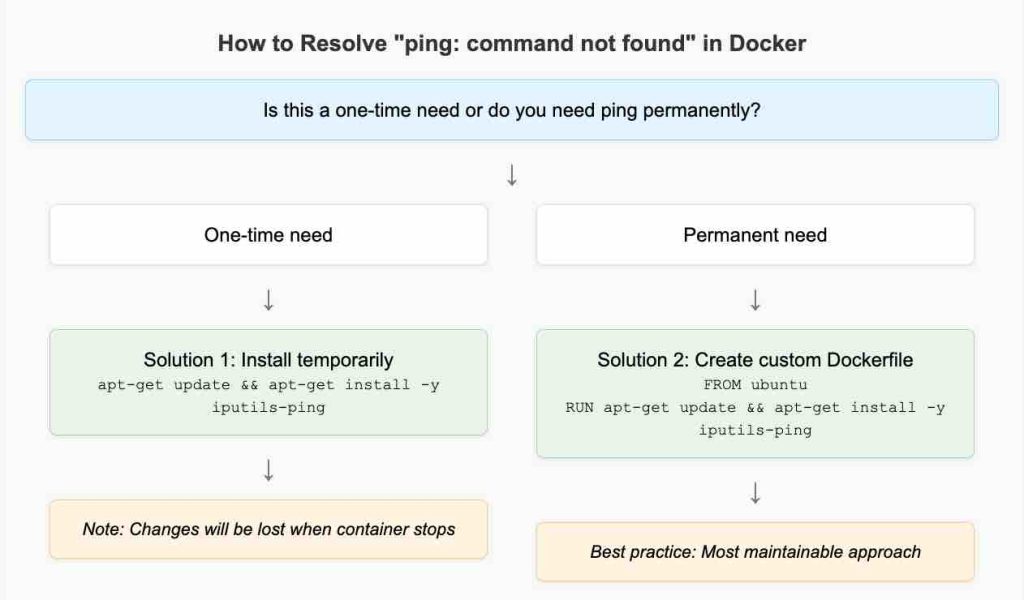Screen dimensions: 1024x600
Task: Click "iputils-ping" in the Solution 2 box
Action: pyautogui.click(x=755, y=430)
